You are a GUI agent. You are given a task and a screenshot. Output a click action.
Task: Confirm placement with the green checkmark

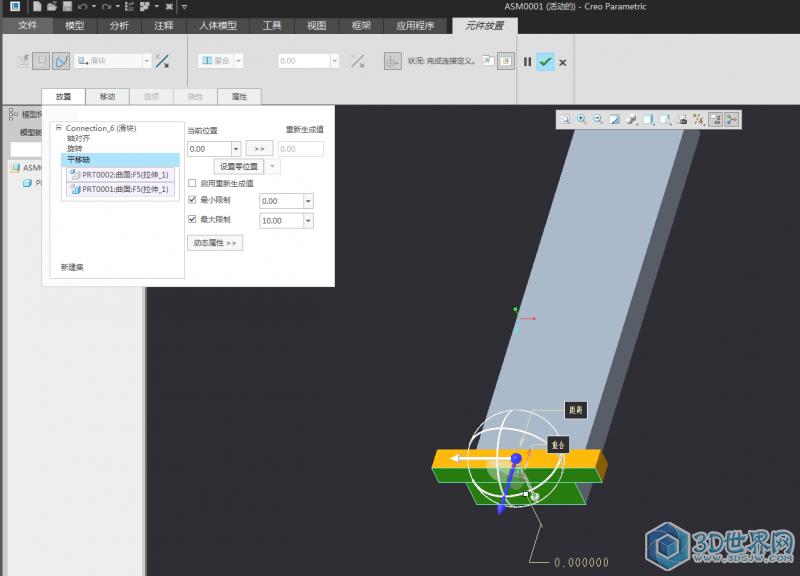(545, 62)
